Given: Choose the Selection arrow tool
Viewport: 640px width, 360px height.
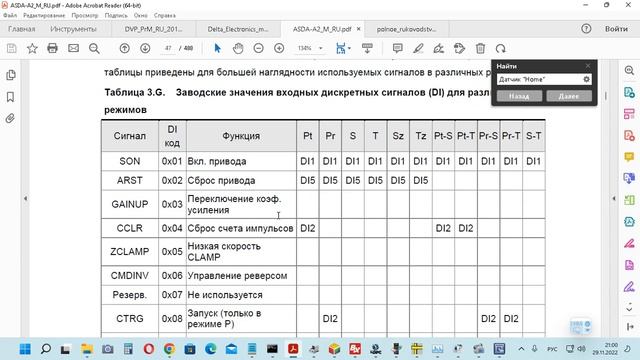Looking at the screenshot, I should tap(217, 48).
